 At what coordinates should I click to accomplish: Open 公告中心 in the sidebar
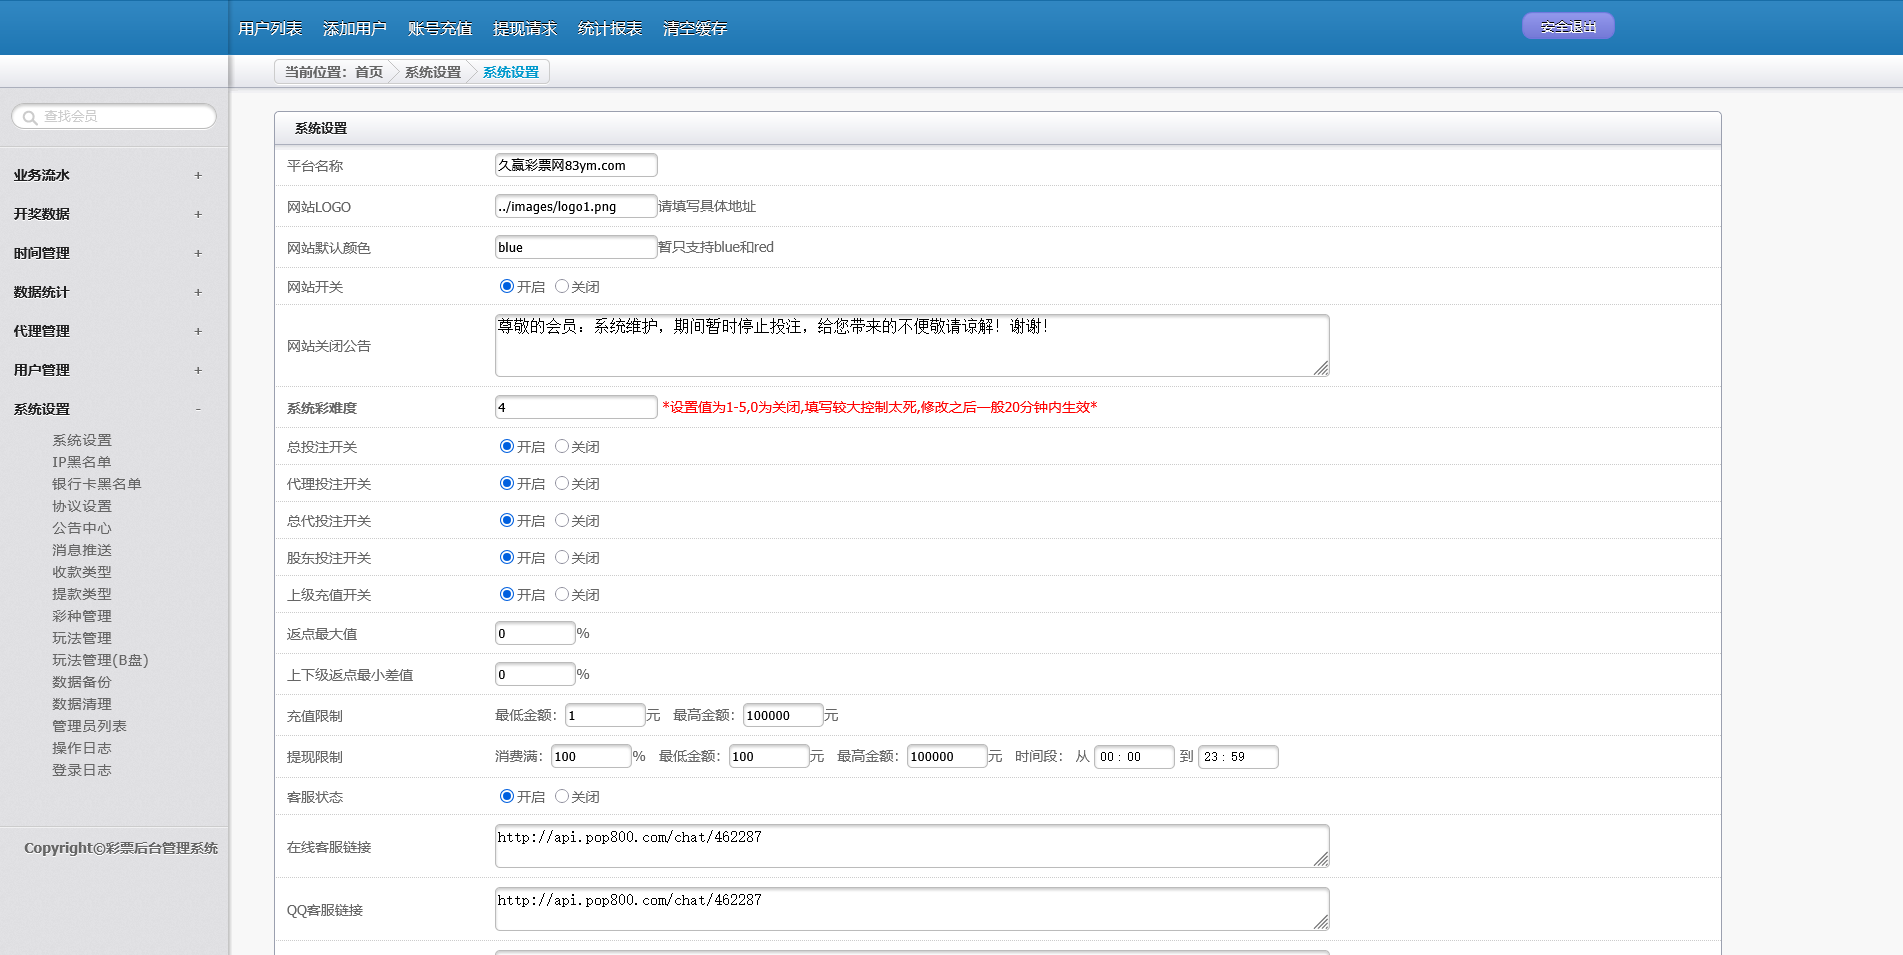[82, 528]
